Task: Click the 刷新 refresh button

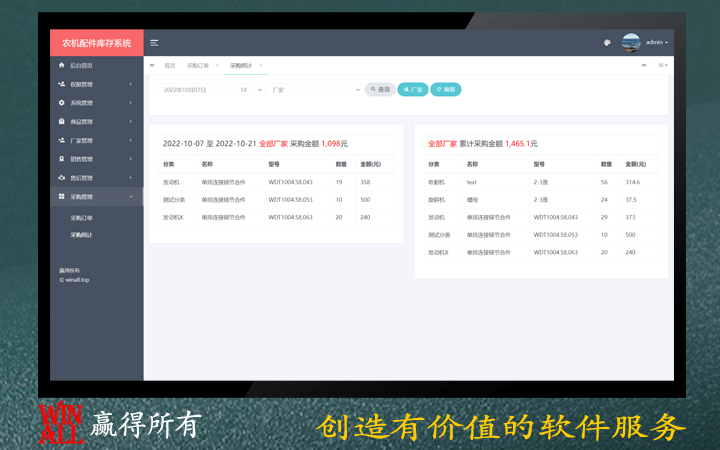Action: pos(446,90)
